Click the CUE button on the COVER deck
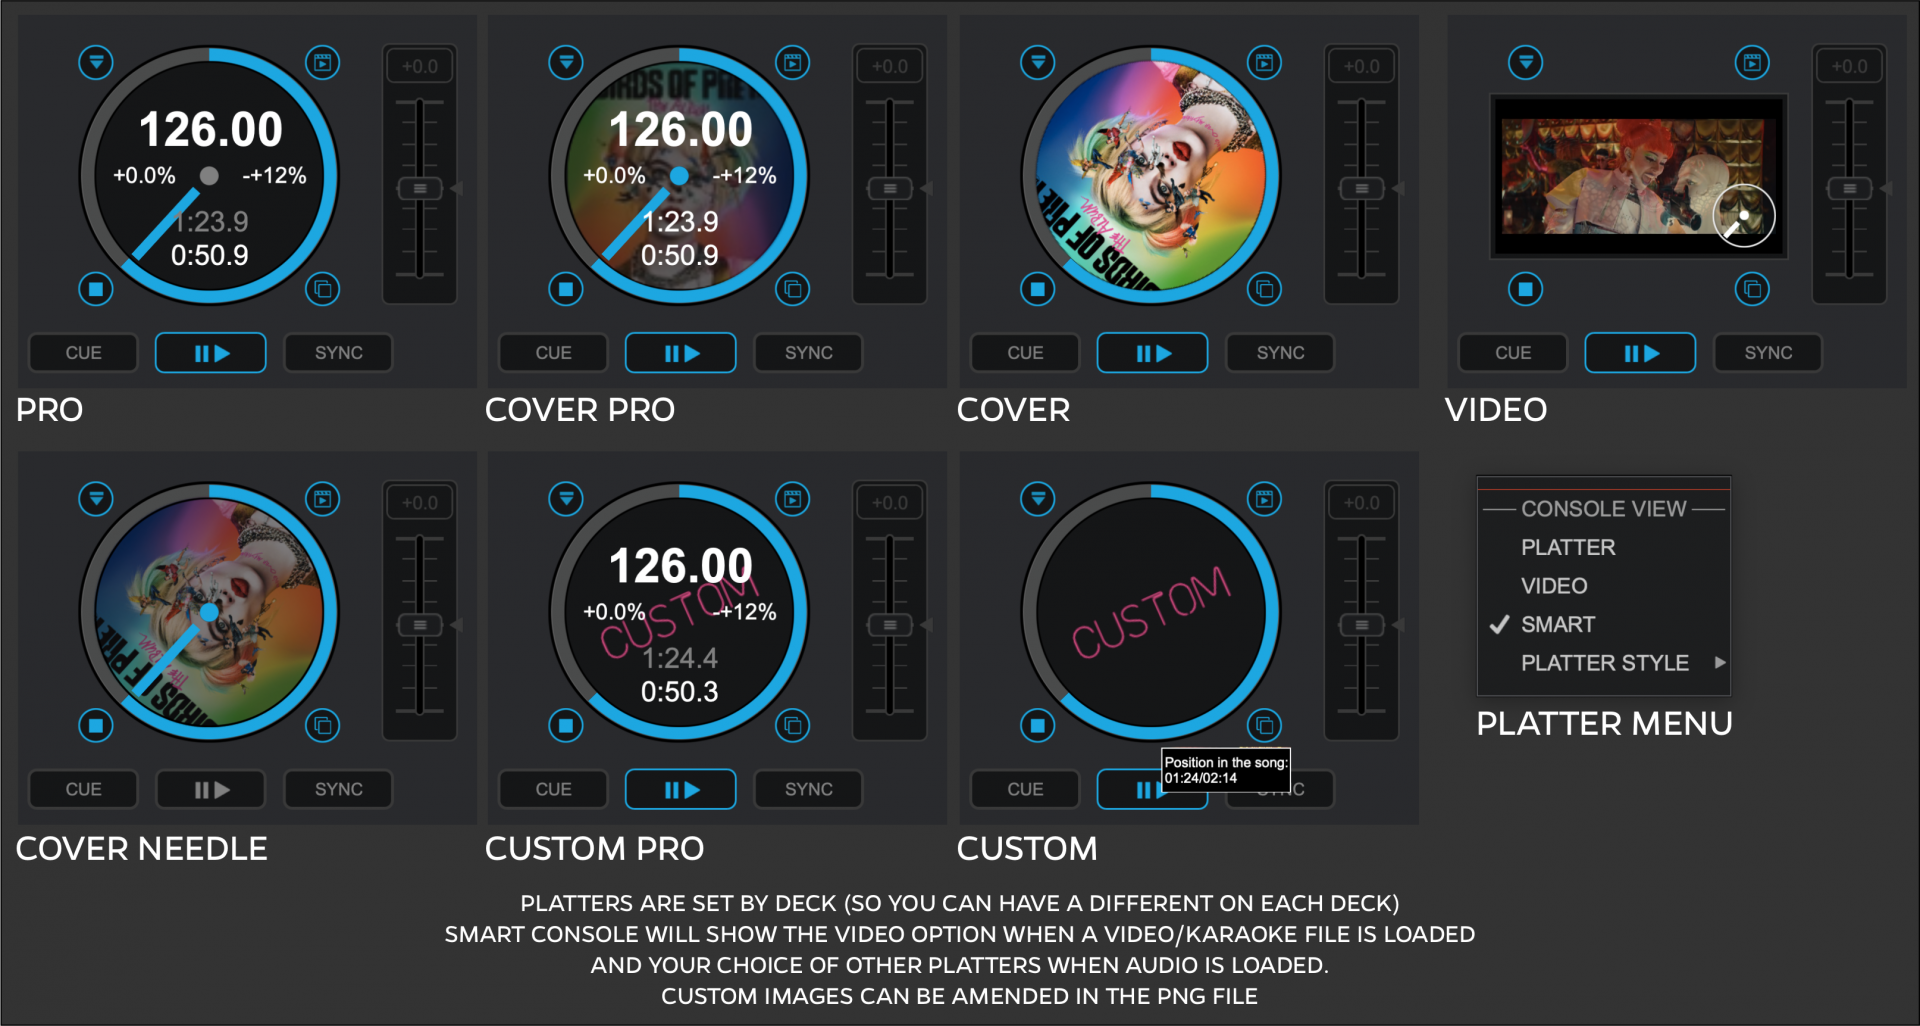The width and height of the screenshot is (1920, 1026). click(1025, 353)
